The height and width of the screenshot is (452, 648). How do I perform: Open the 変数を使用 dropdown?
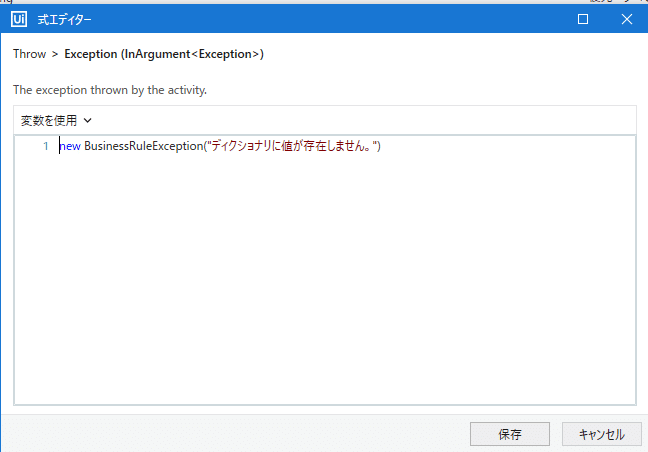pyautogui.click(x=56, y=121)
